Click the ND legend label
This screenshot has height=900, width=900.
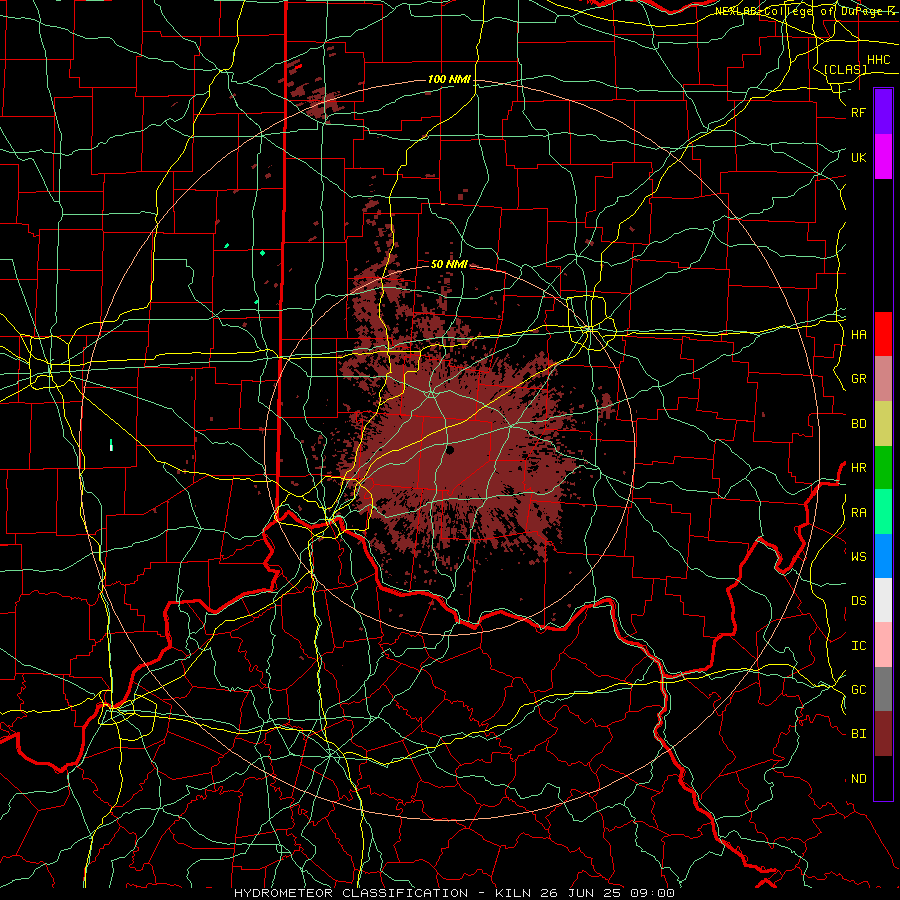[x=859, y=778]
